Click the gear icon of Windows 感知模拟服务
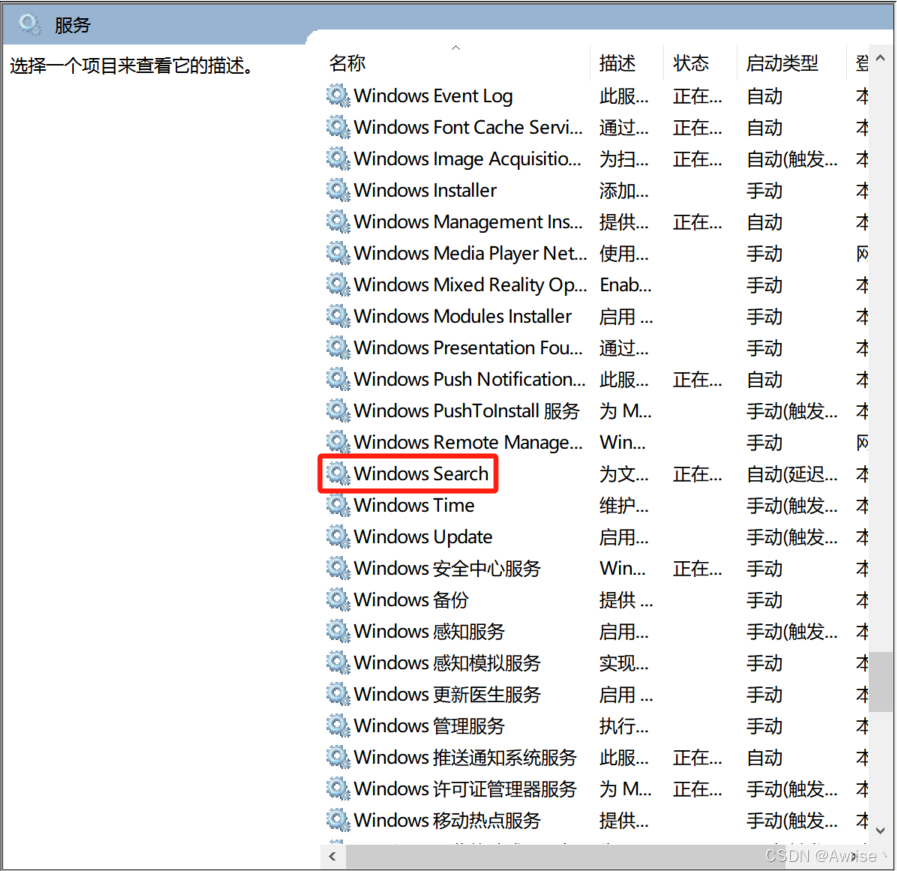Image resolution: width=897 pixels, height=871 pixels. 338,662
